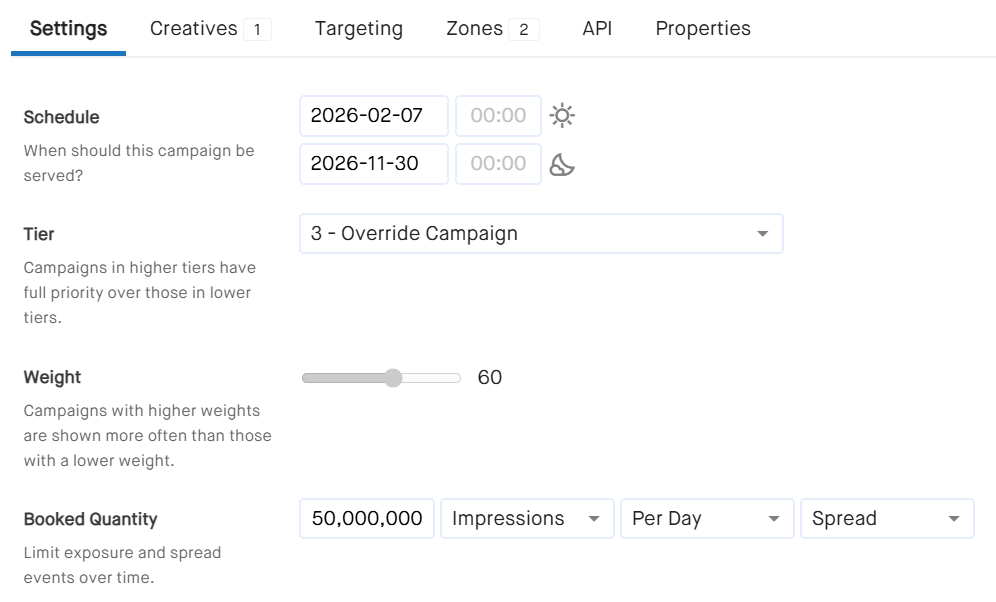Click the Weight slider handle
Viewport: 996px width, 602px height.
click(x=393, y=378)
